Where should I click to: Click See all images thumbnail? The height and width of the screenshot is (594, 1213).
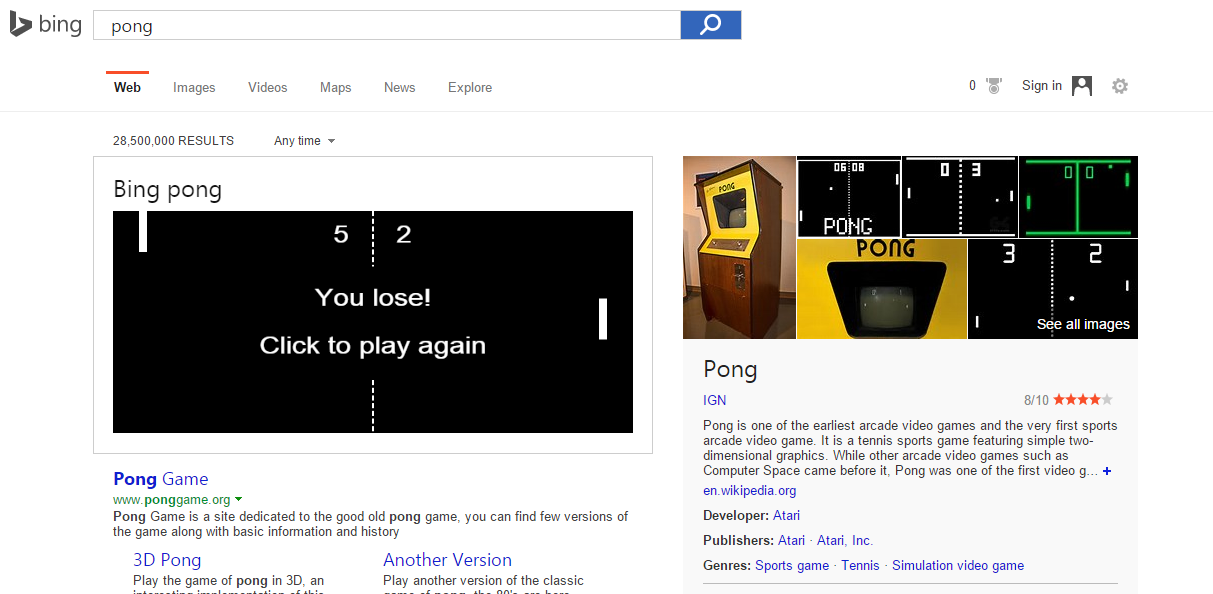[x=1053, y=289]
